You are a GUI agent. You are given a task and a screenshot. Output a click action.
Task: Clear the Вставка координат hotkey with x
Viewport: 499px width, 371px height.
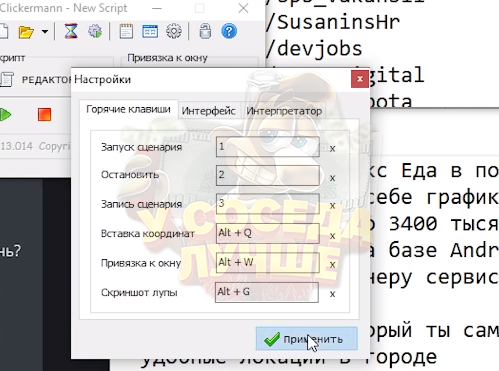(332, 236)
